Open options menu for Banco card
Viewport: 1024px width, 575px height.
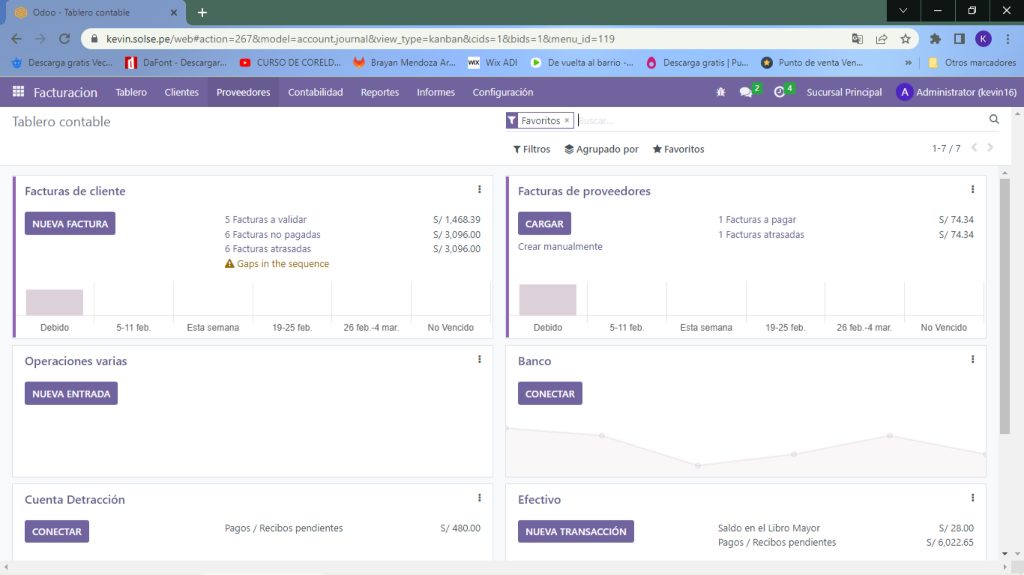pyautogui.click(x=972, y=360)
